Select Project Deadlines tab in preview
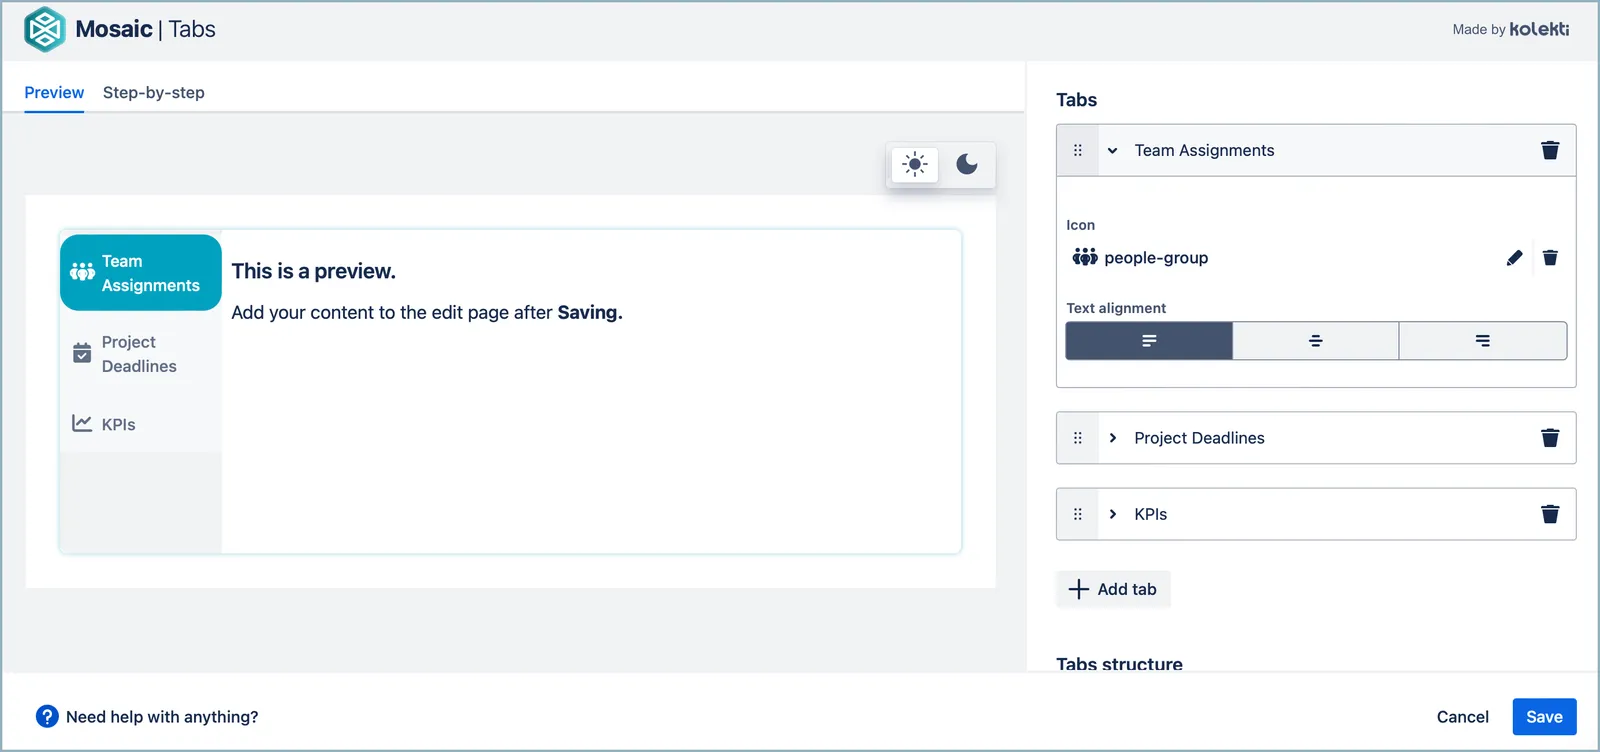 (141, 354)
